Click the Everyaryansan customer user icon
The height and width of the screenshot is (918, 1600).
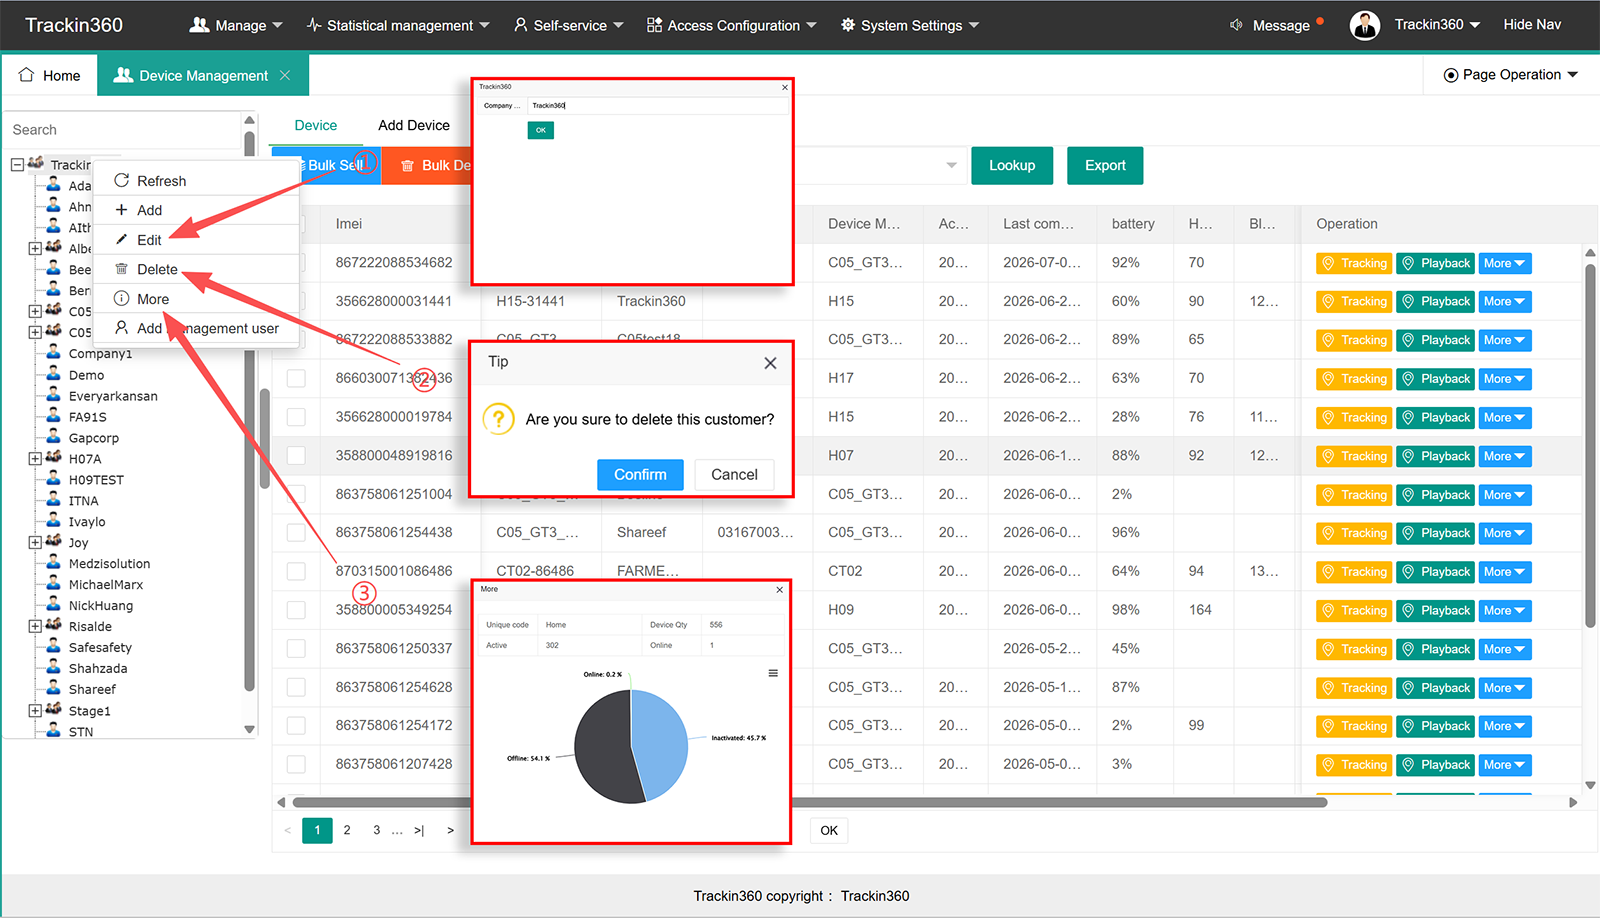(53, 395)
